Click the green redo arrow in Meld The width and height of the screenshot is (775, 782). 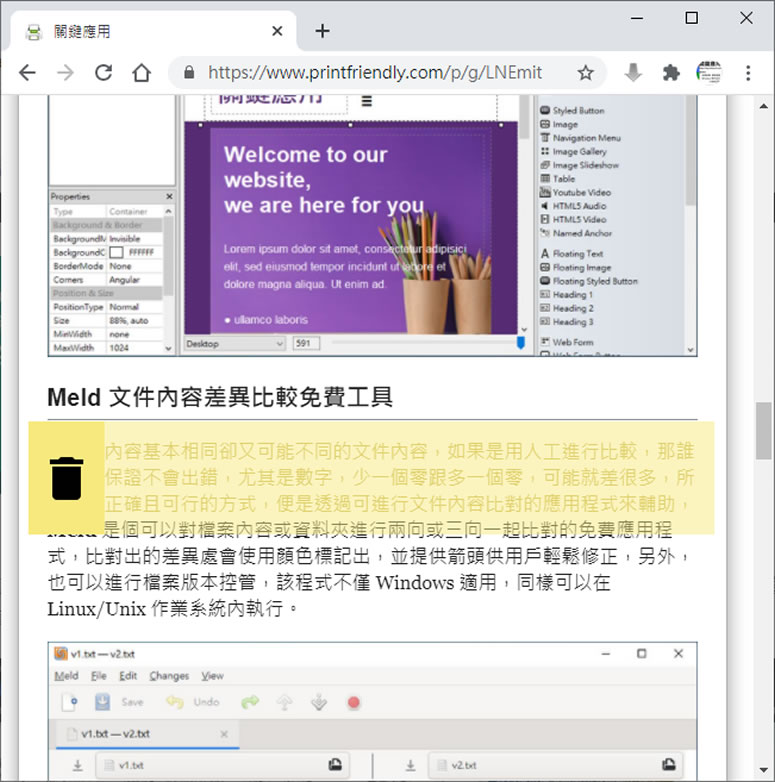(250, 703)
